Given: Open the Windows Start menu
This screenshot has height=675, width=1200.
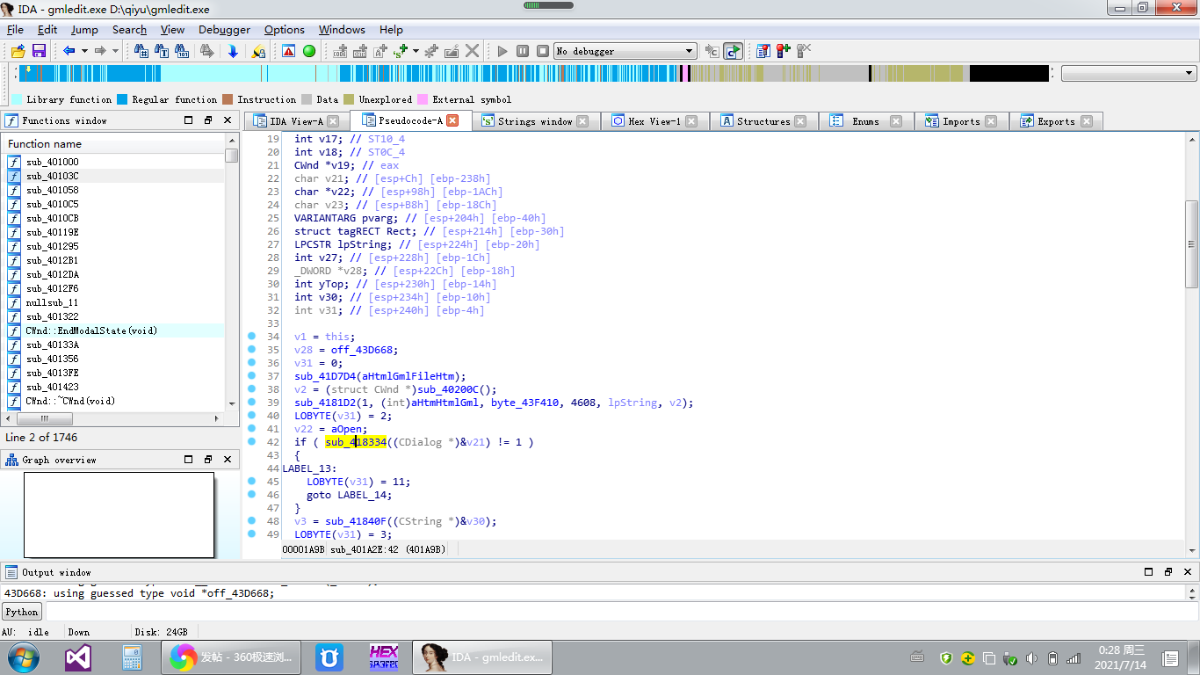Looking at the screenshot, I should pos(23,657).
